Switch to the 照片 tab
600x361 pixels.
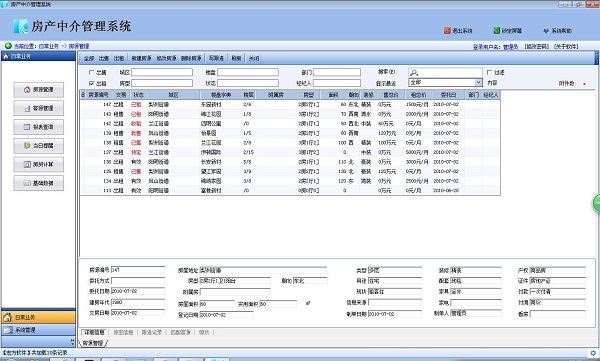click(x=204, y=332)
